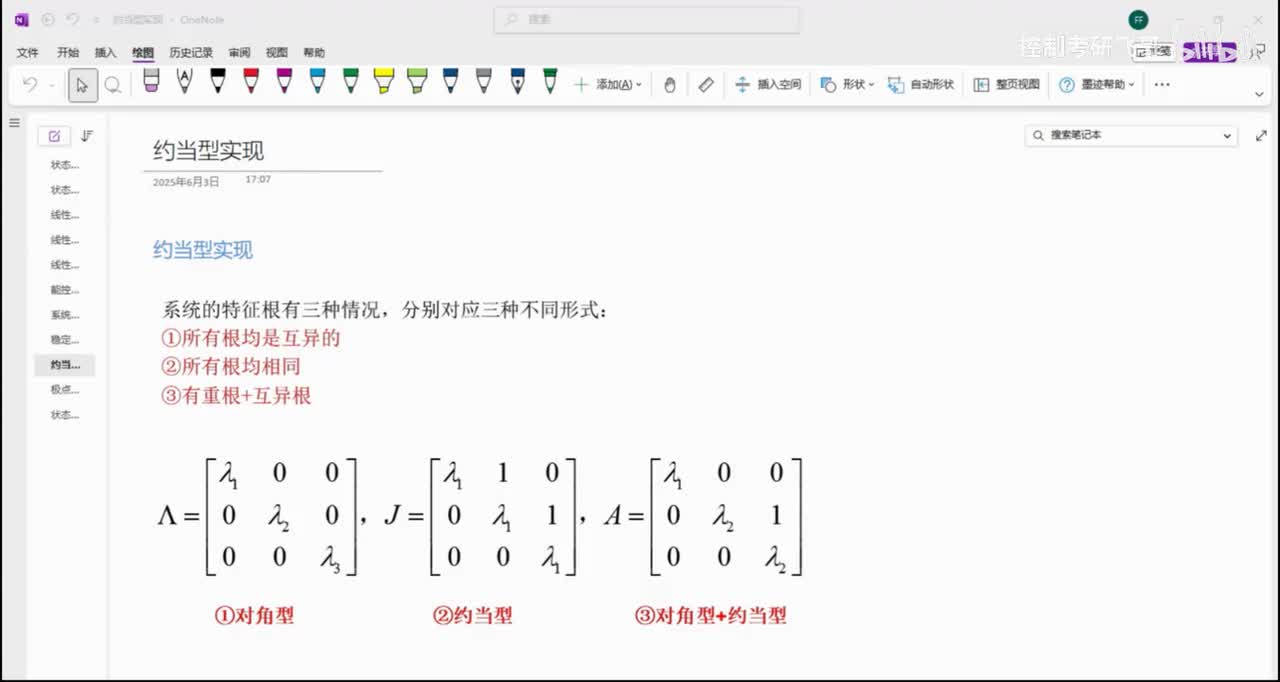This screenshot has height=682, width=1280.
Task: Toggle 自动形状 auto shapes
Action: point(921,85)
